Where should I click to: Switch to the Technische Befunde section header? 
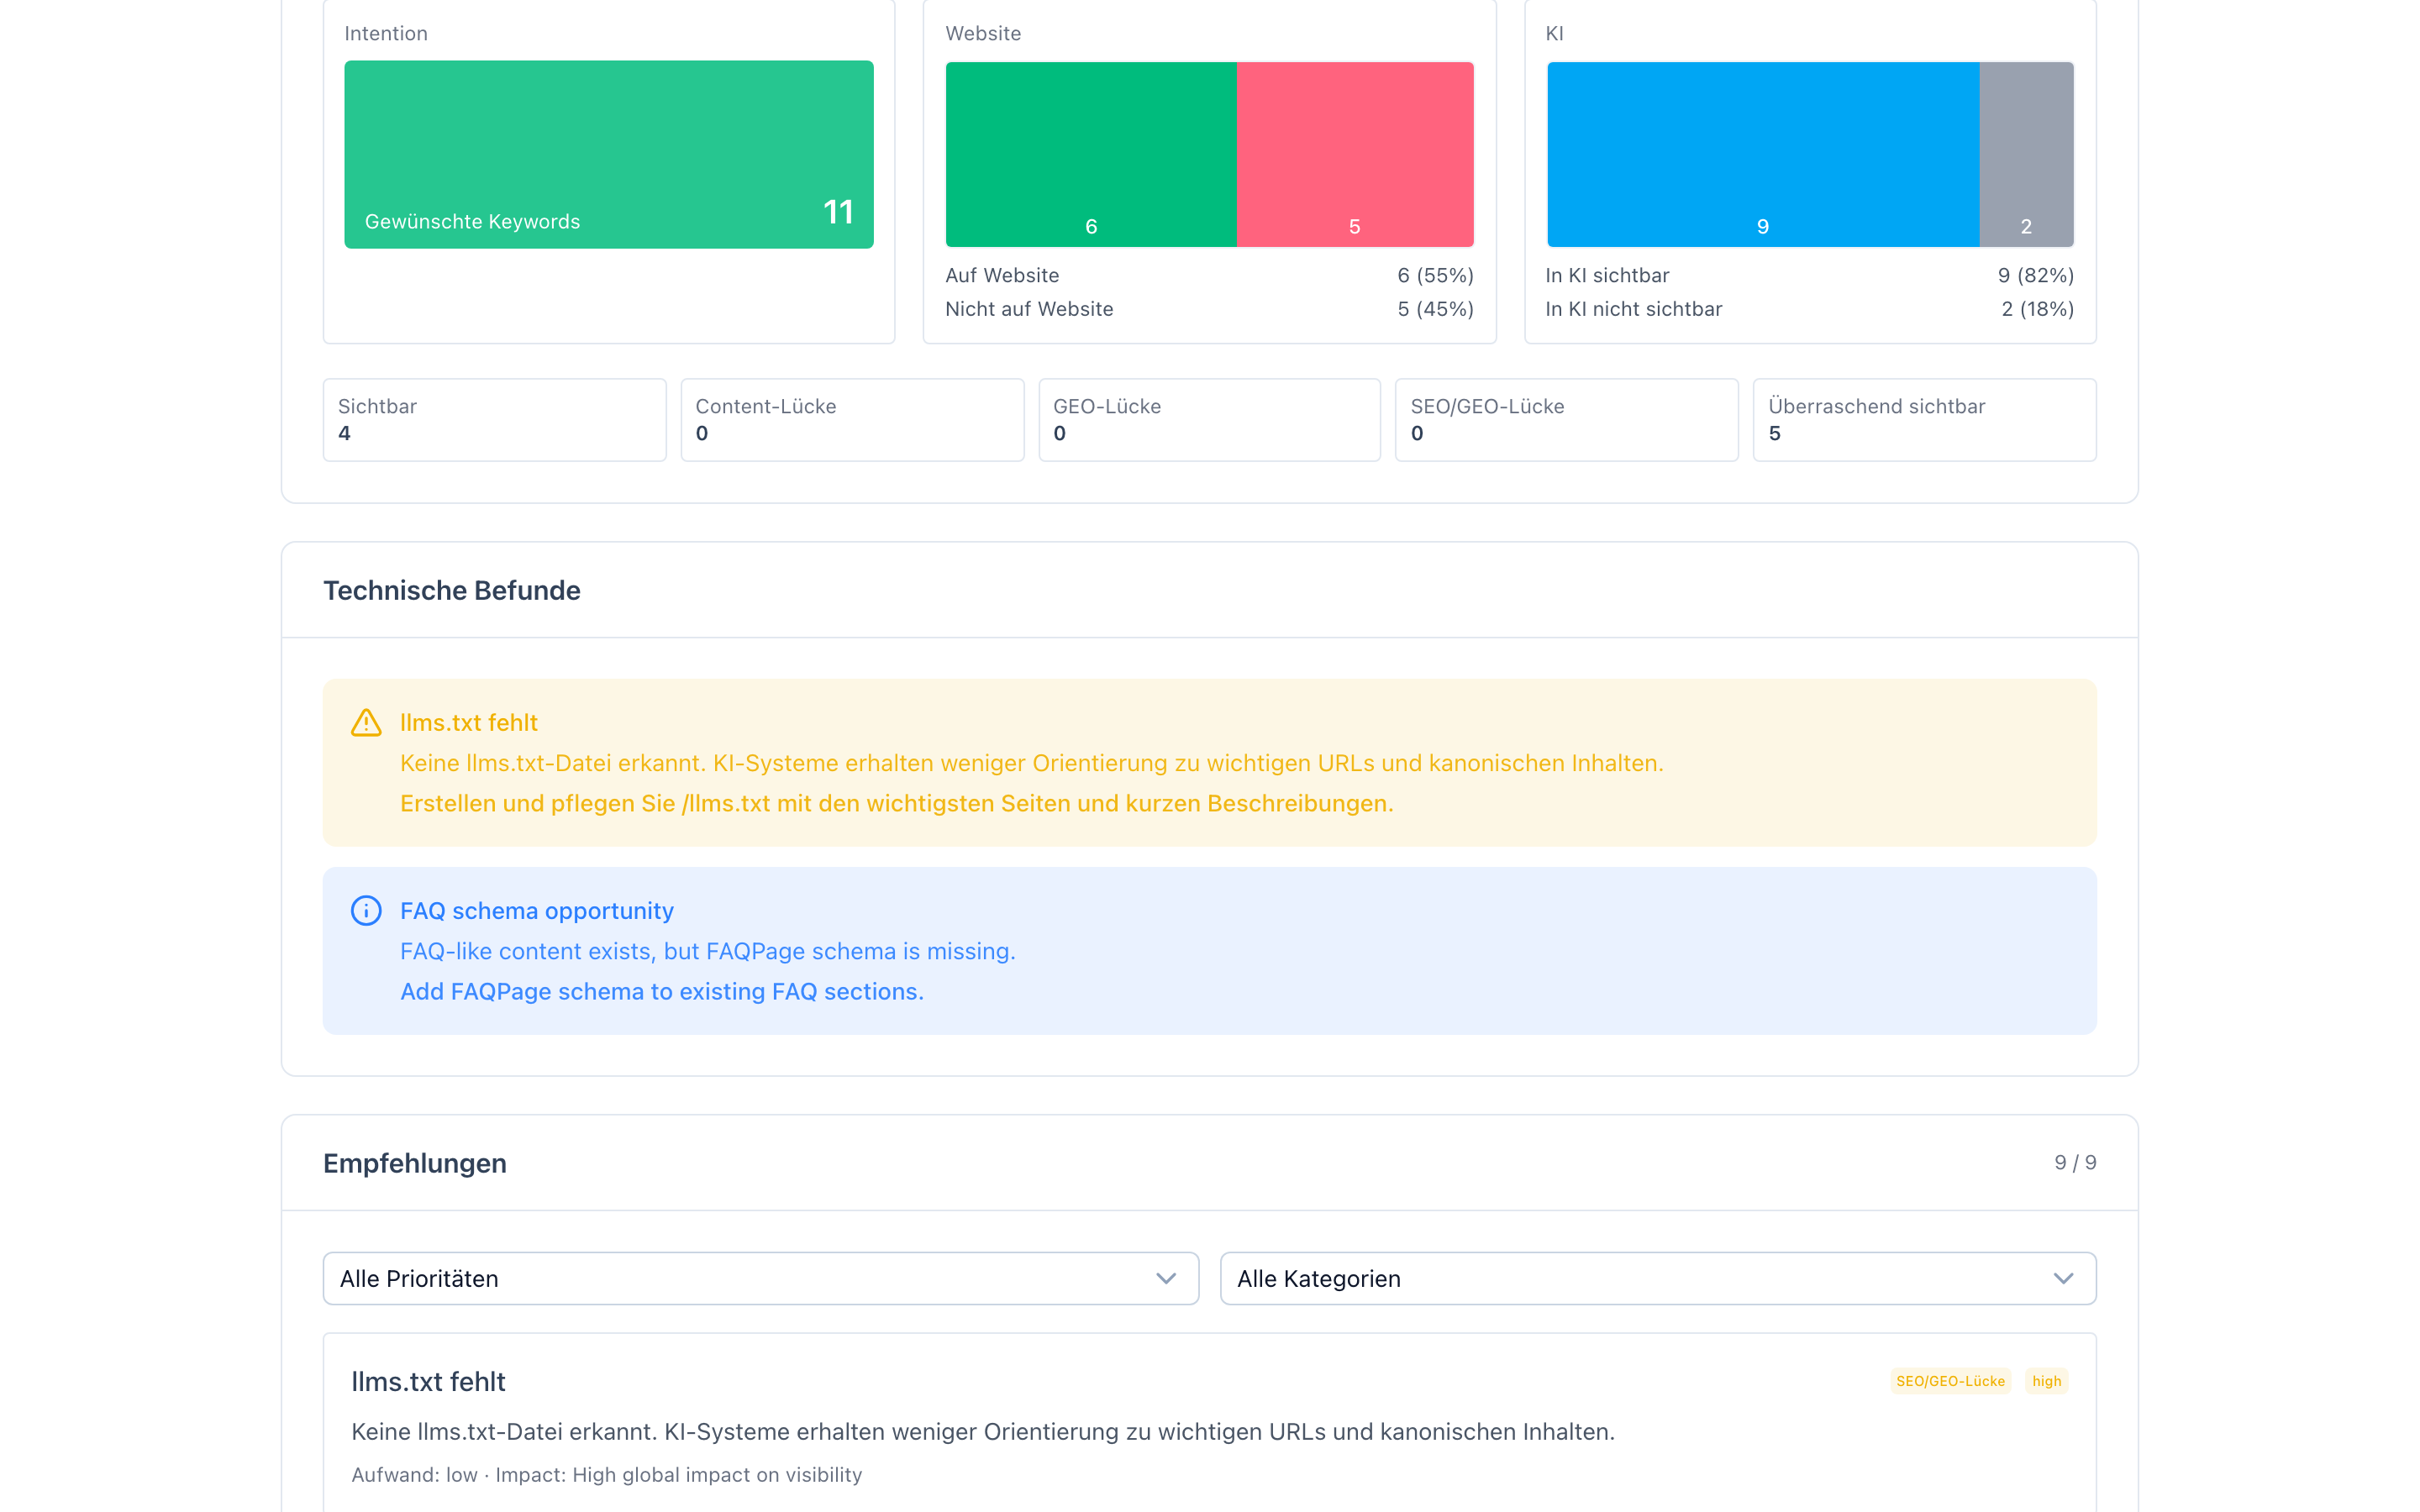(452, 590)
